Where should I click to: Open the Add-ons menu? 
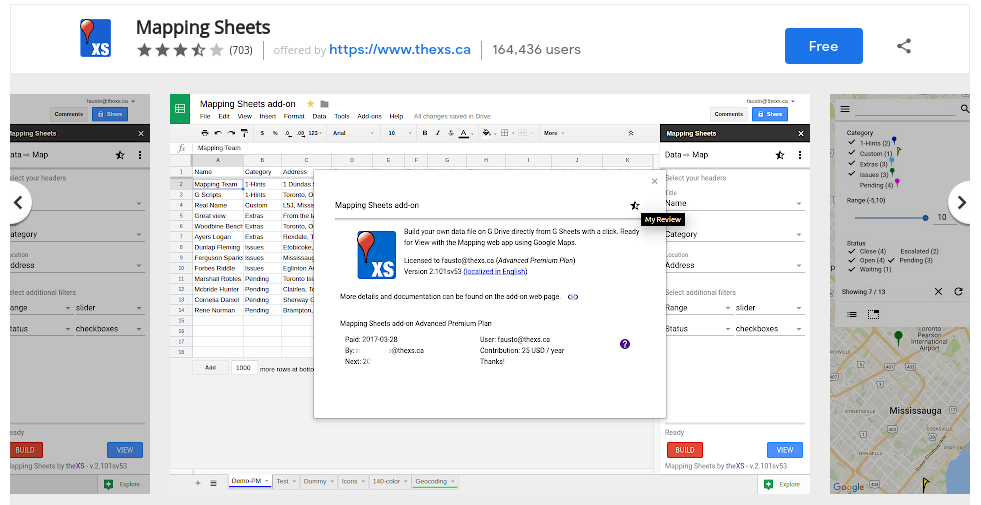tap(369, 116)
